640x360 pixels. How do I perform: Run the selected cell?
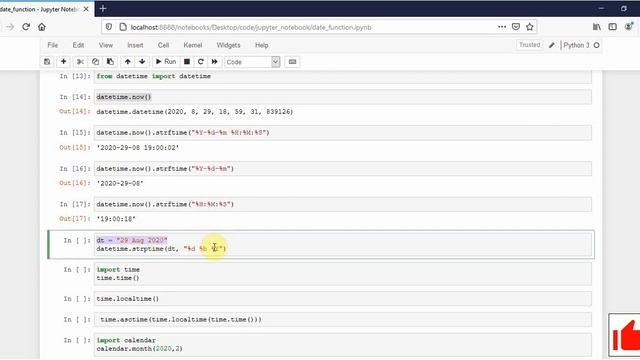click(x=166, y=62)
